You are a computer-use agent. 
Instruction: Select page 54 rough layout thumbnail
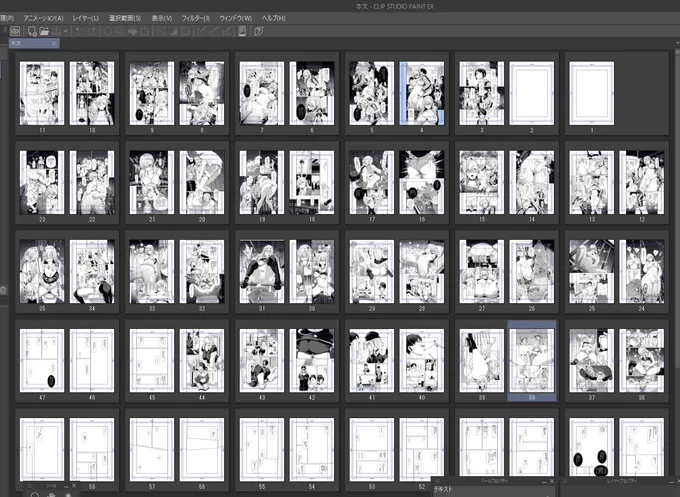pyautogui.click(x=312, y=450)
